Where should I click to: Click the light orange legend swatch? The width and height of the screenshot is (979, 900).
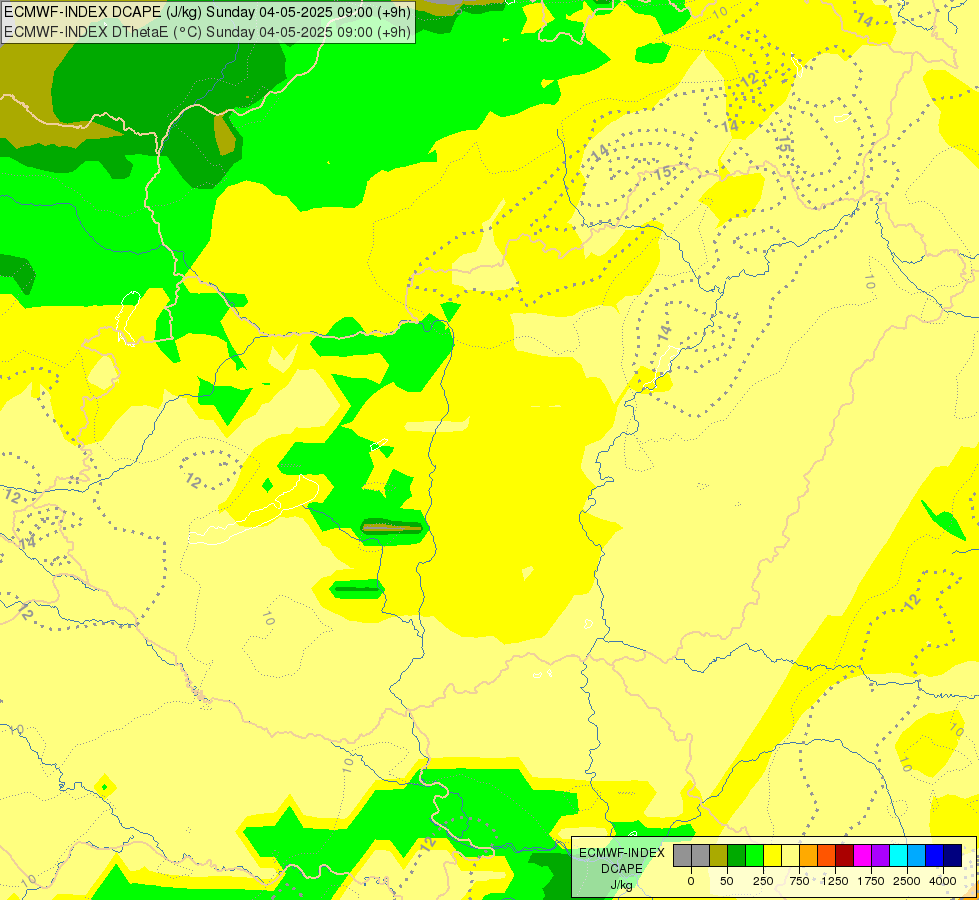click(x=809, y=855)
